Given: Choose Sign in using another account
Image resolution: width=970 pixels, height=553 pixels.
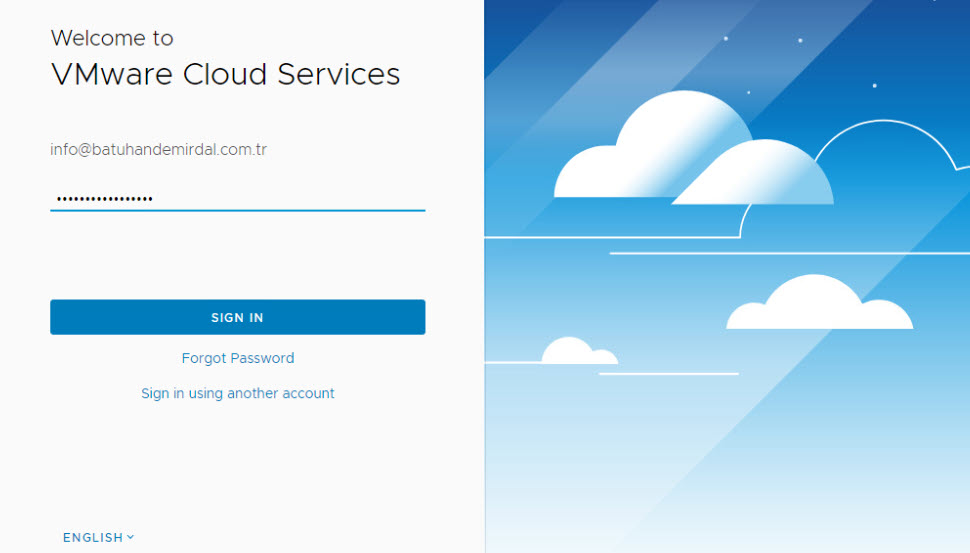Looking at the screenshot, I should [237, 393].
